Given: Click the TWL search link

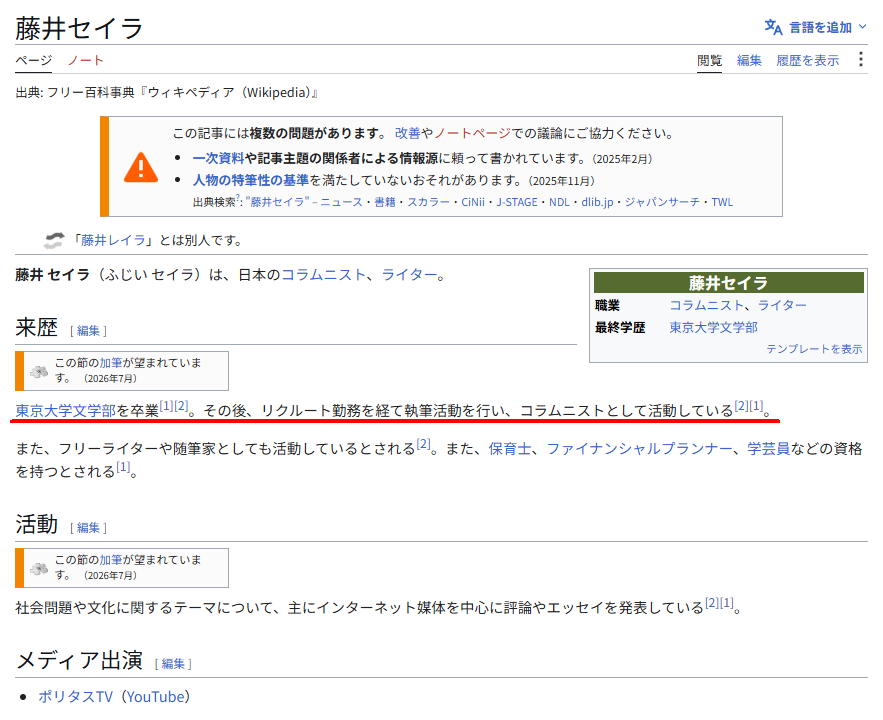Looking at the screenshot, I should pyautogui.click(x=722, y=202).
